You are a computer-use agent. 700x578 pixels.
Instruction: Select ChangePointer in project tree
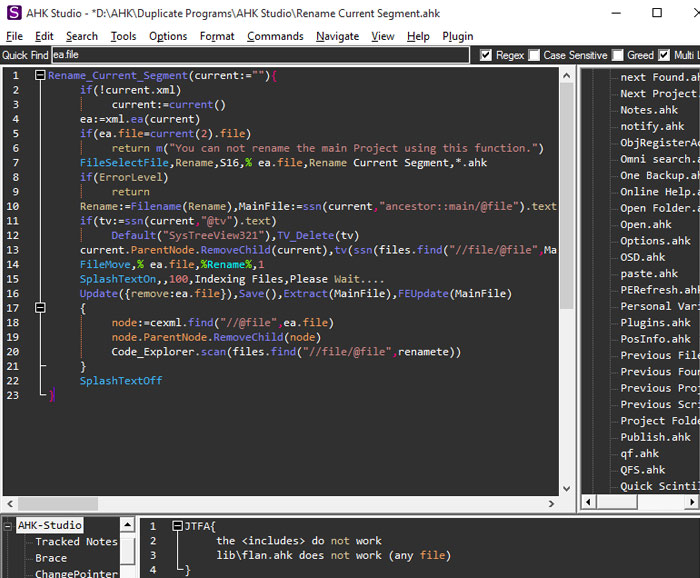[76, 574]
